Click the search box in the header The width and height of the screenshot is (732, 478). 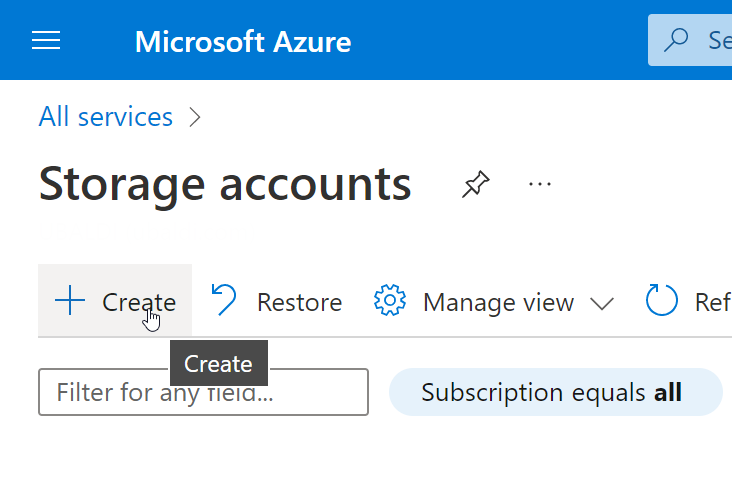[x=690, y=40]
